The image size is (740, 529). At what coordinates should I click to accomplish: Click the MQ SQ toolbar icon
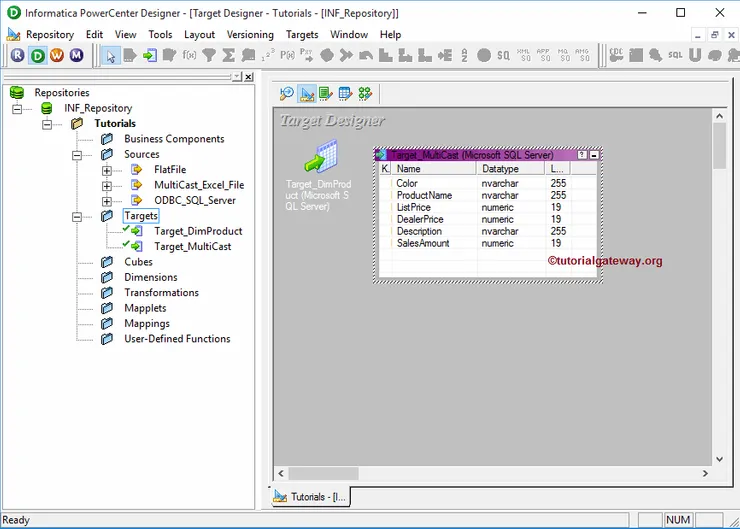563,55
